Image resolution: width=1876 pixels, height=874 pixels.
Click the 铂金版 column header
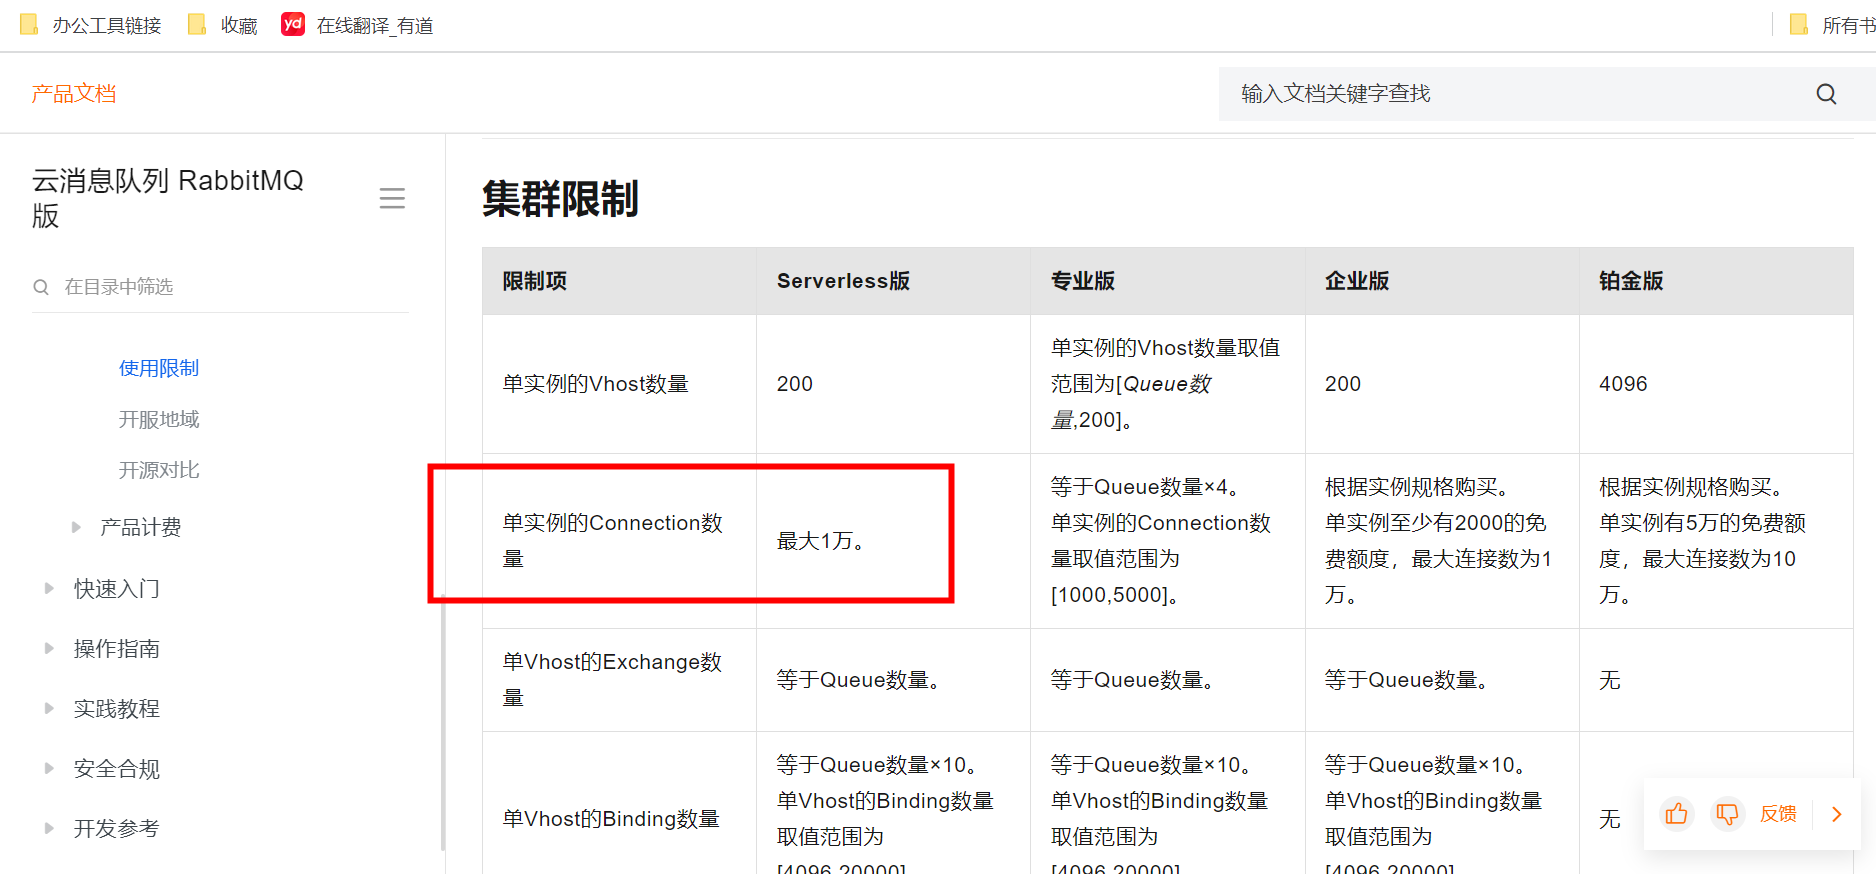point(1716,281)
